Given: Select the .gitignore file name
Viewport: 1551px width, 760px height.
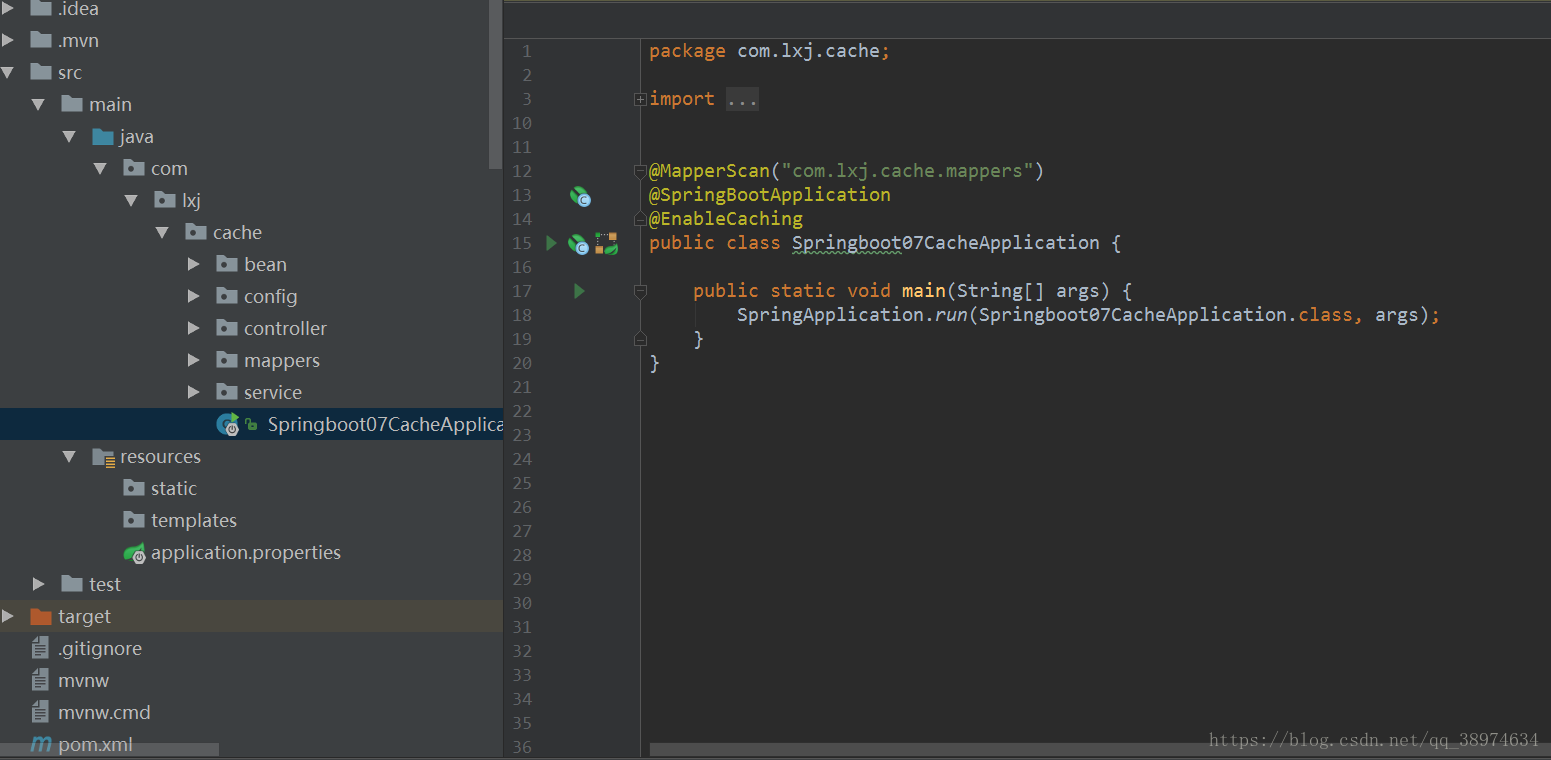Looking at the screenshot, I should pyautogui.click(x=100, y=648).
